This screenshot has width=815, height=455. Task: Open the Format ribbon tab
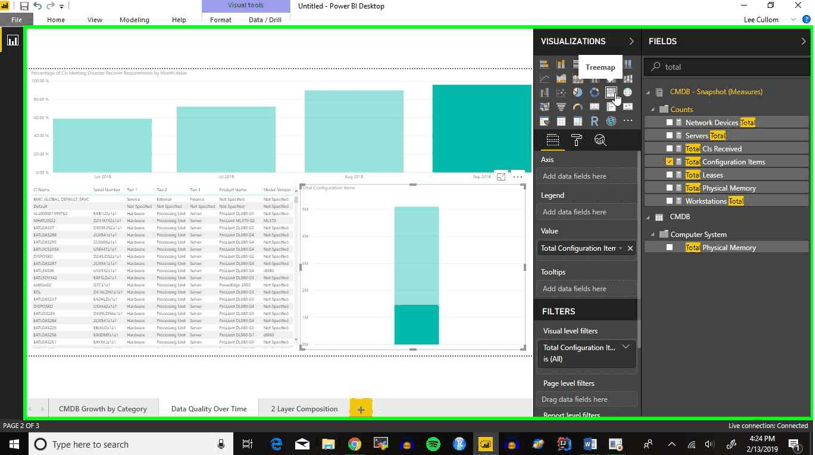pos(220,20)
